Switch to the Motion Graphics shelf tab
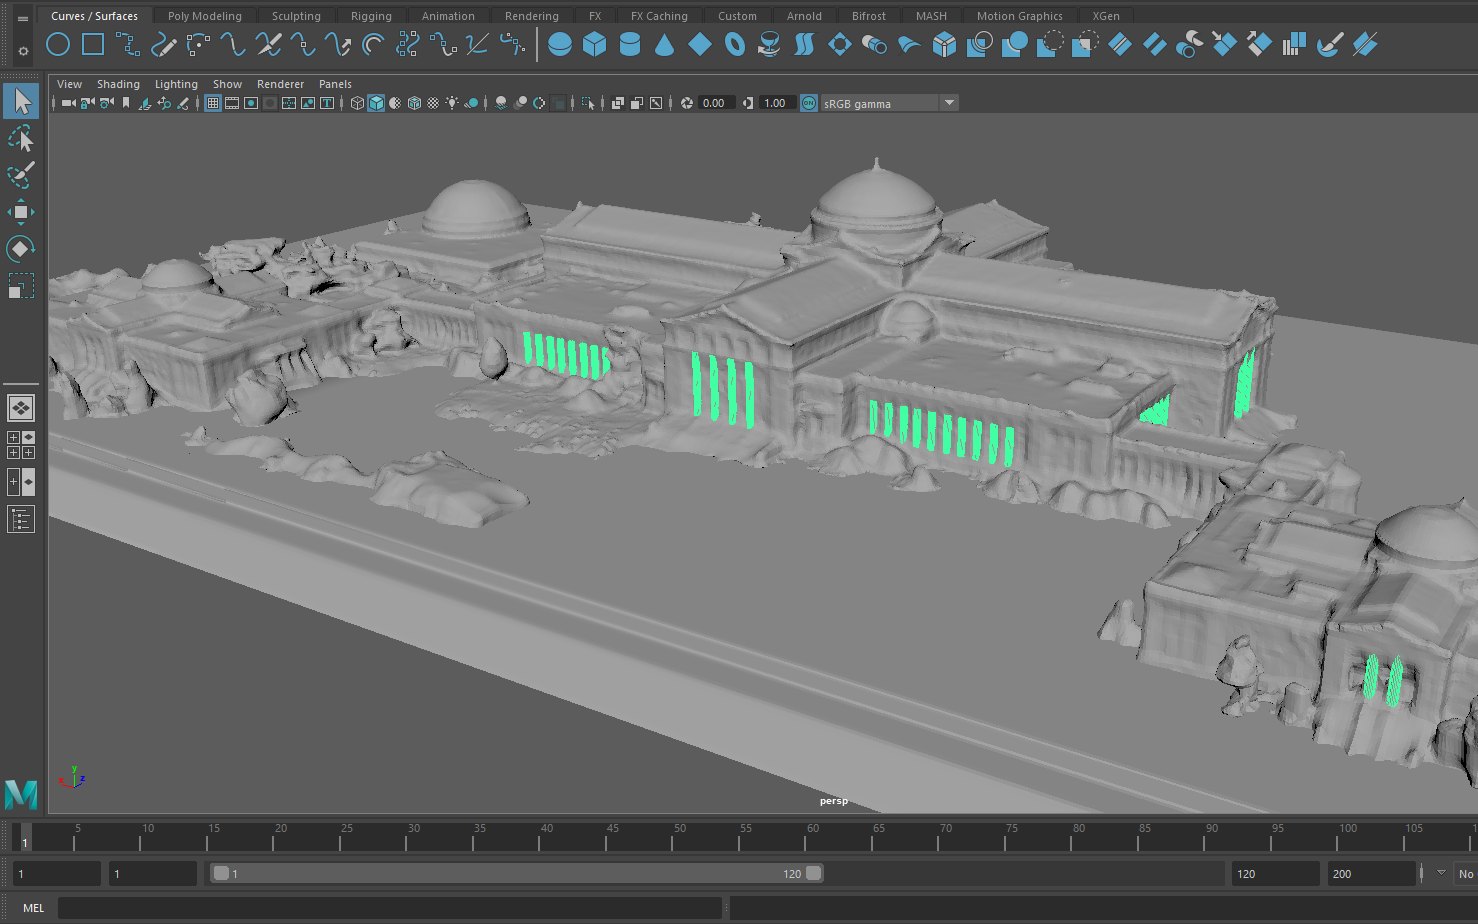Image resolution: width=1478 pixels, height=924 pixels. pos(1019,16)
